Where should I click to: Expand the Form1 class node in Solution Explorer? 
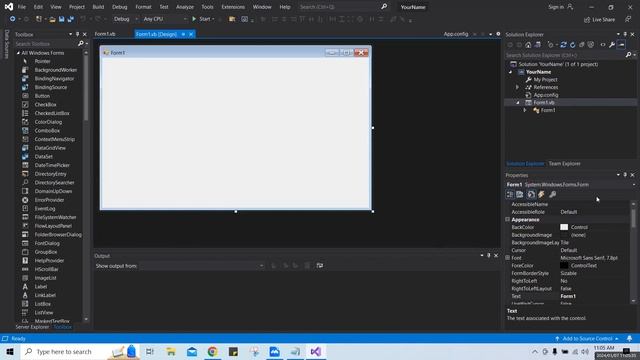tap(525, 110)
